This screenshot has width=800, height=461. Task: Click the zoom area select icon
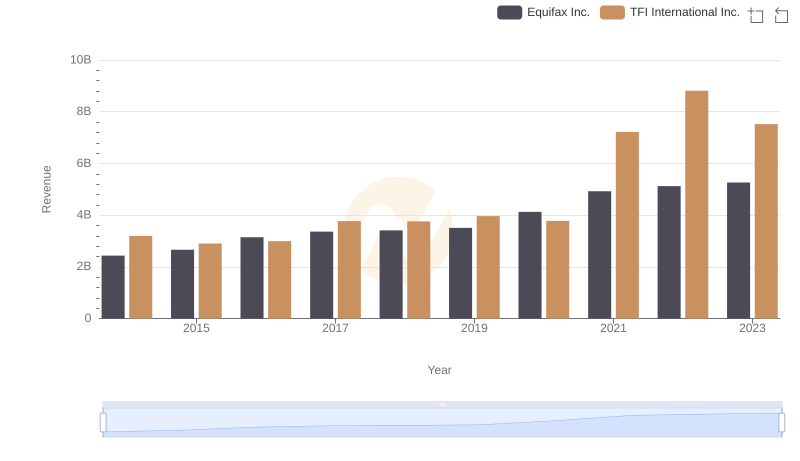pyautogui.click(x=756, y=15)
